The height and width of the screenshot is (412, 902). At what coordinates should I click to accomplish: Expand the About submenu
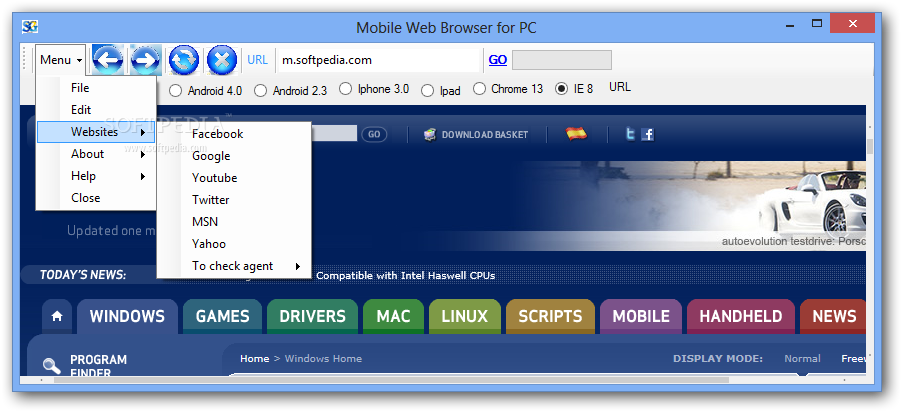tap(96, 154)
